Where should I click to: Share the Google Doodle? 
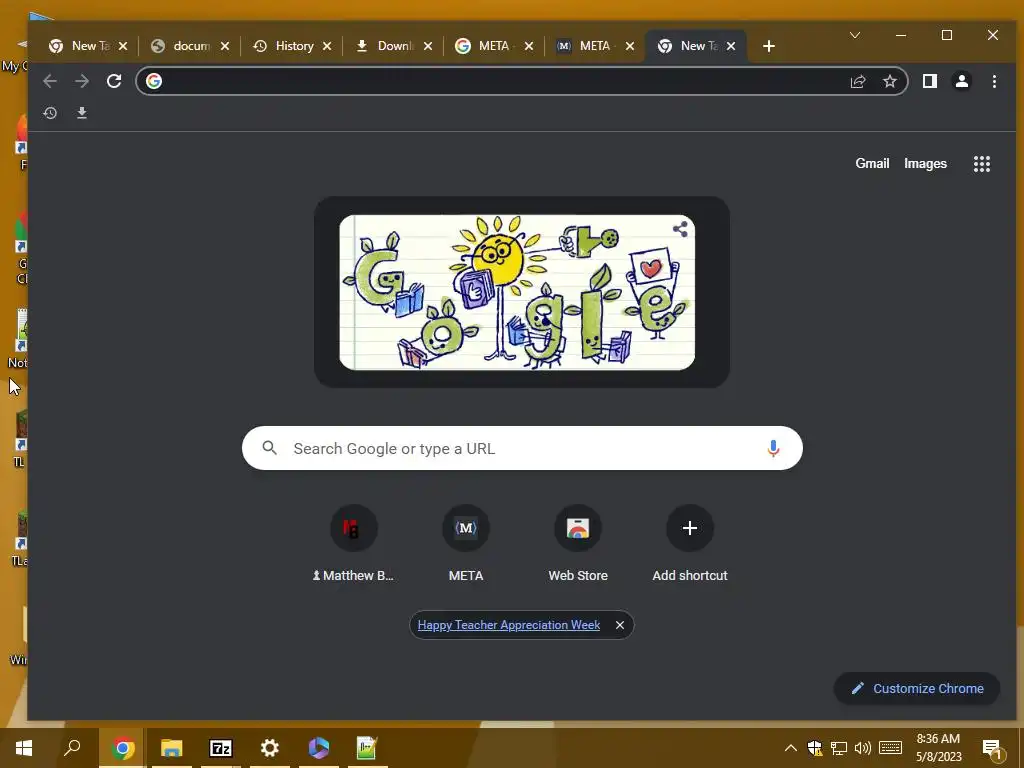point(680,229)
